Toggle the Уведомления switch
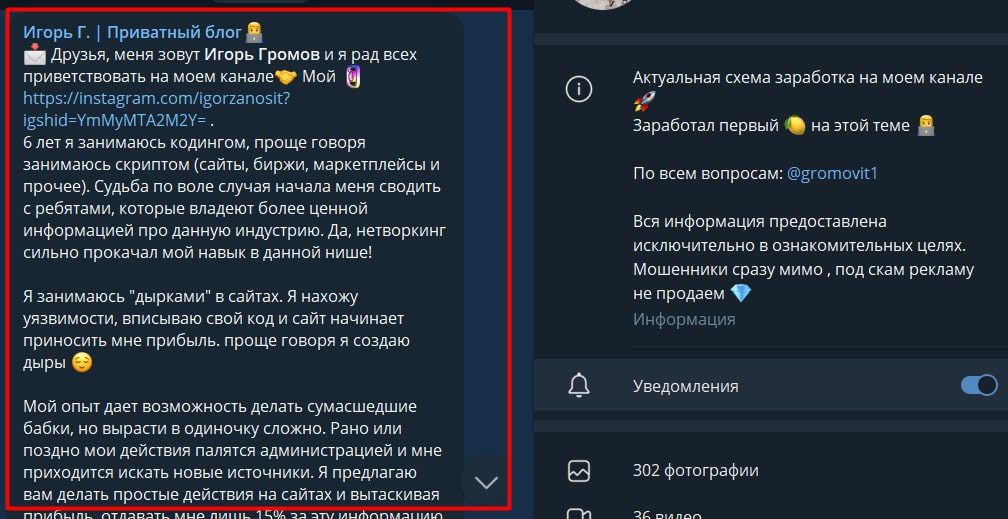 [979, 385]
